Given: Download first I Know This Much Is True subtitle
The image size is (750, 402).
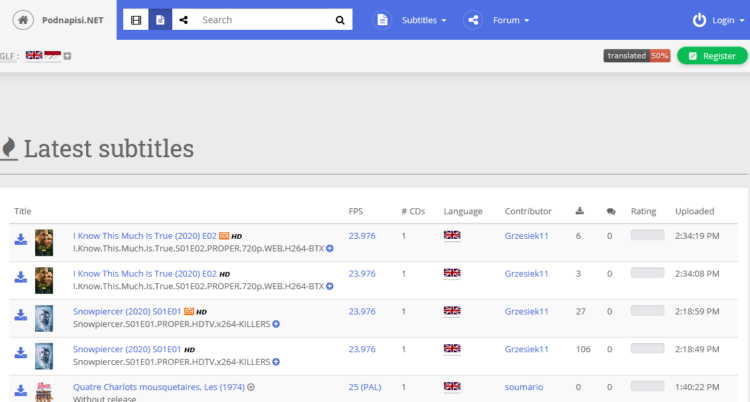Looking at the screenshot, I should [x=21, y=239].
